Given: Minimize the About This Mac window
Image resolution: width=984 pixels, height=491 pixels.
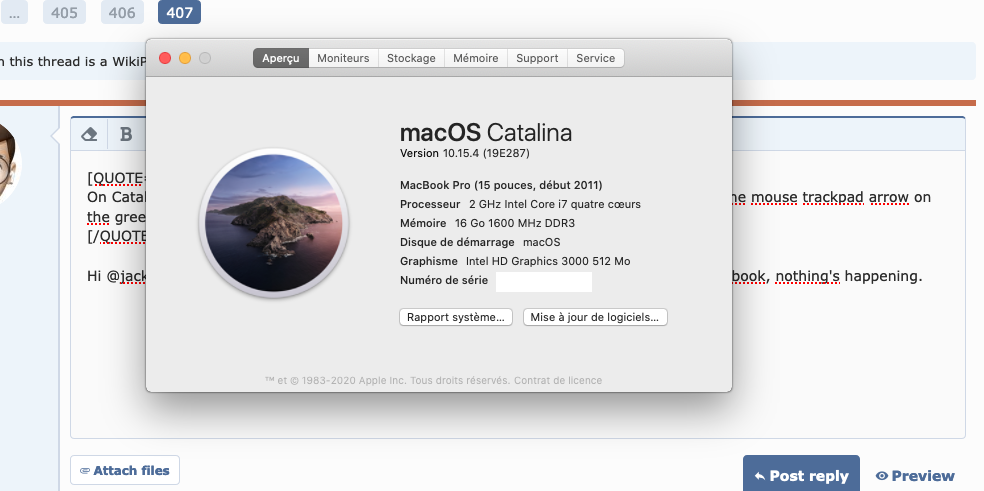Looking at the screenshot, I should 185,58.
